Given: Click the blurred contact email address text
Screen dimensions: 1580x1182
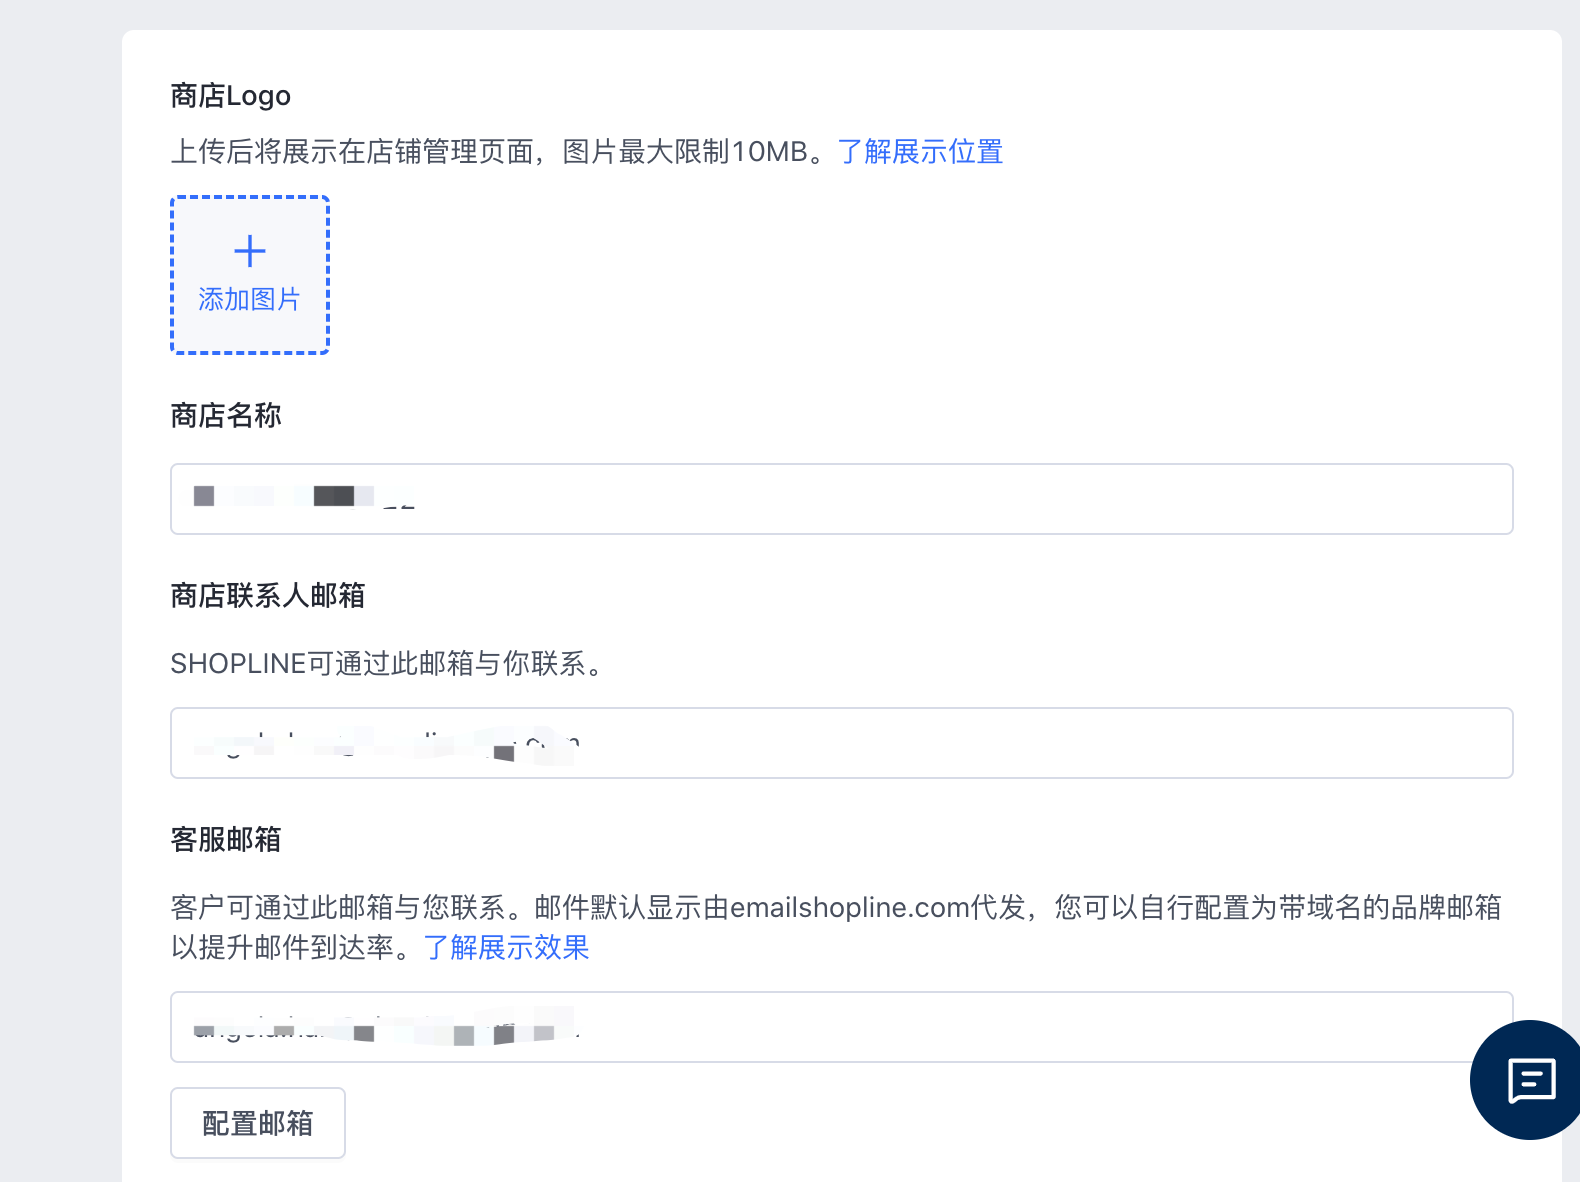Looking at the screenshot, I should (386, 745).
